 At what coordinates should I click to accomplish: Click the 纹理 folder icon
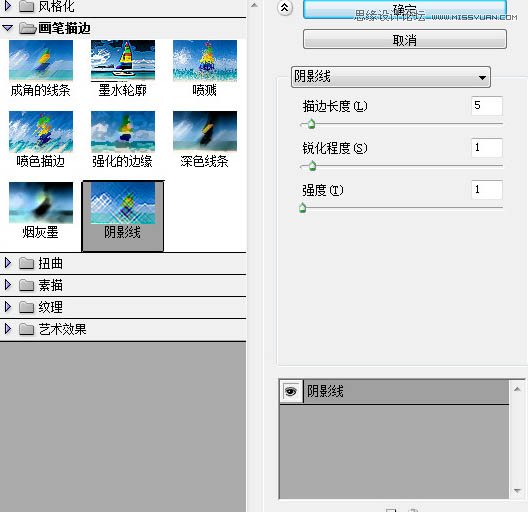[26, 307]
